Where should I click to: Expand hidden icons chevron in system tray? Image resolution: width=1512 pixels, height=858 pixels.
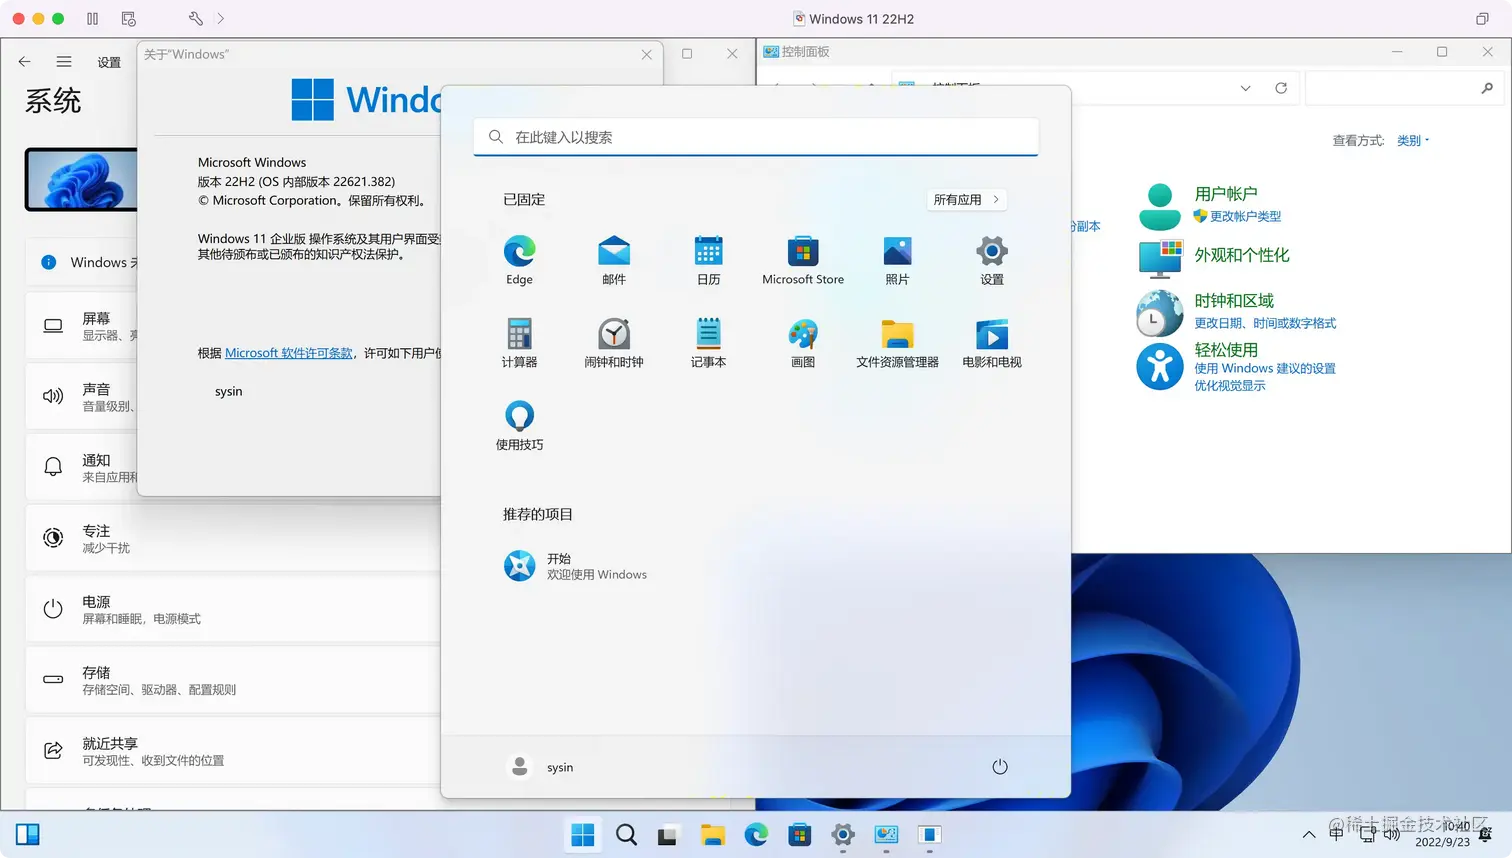point(1308,834)
